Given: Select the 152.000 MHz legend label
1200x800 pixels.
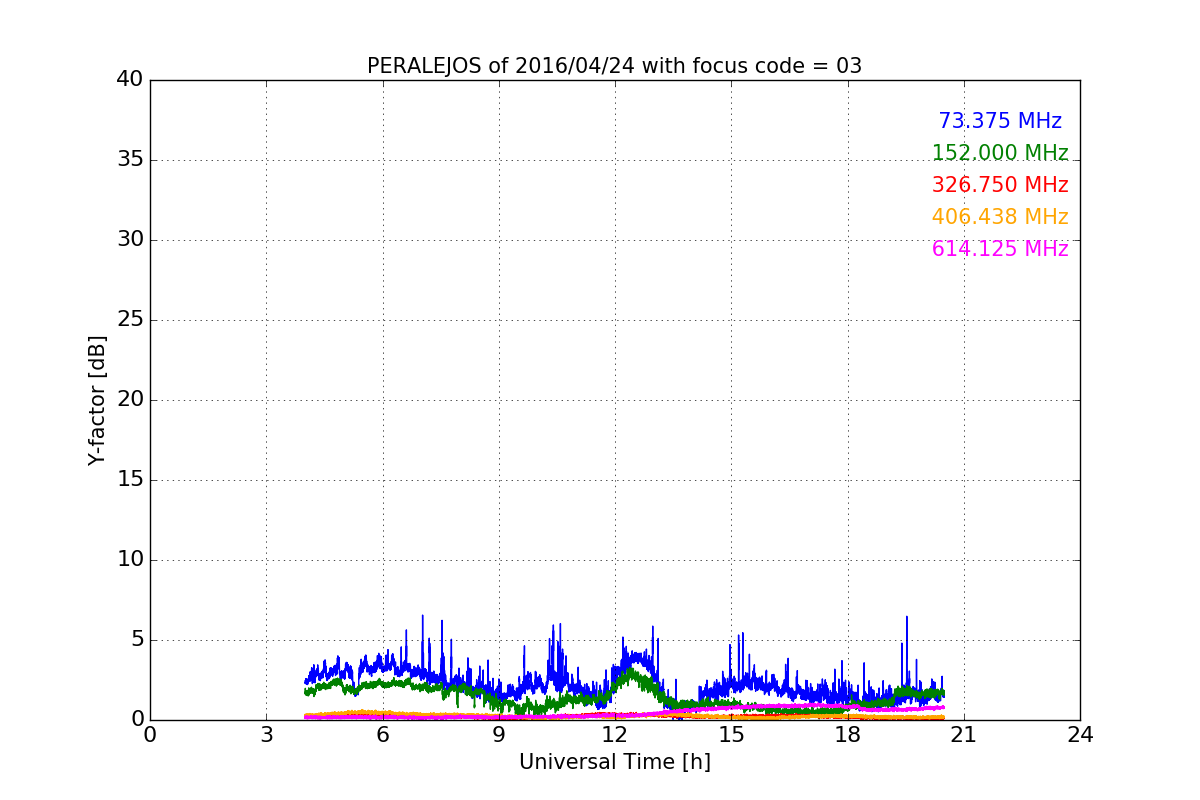Looking at the screenshot, I should pos(1000,153).
